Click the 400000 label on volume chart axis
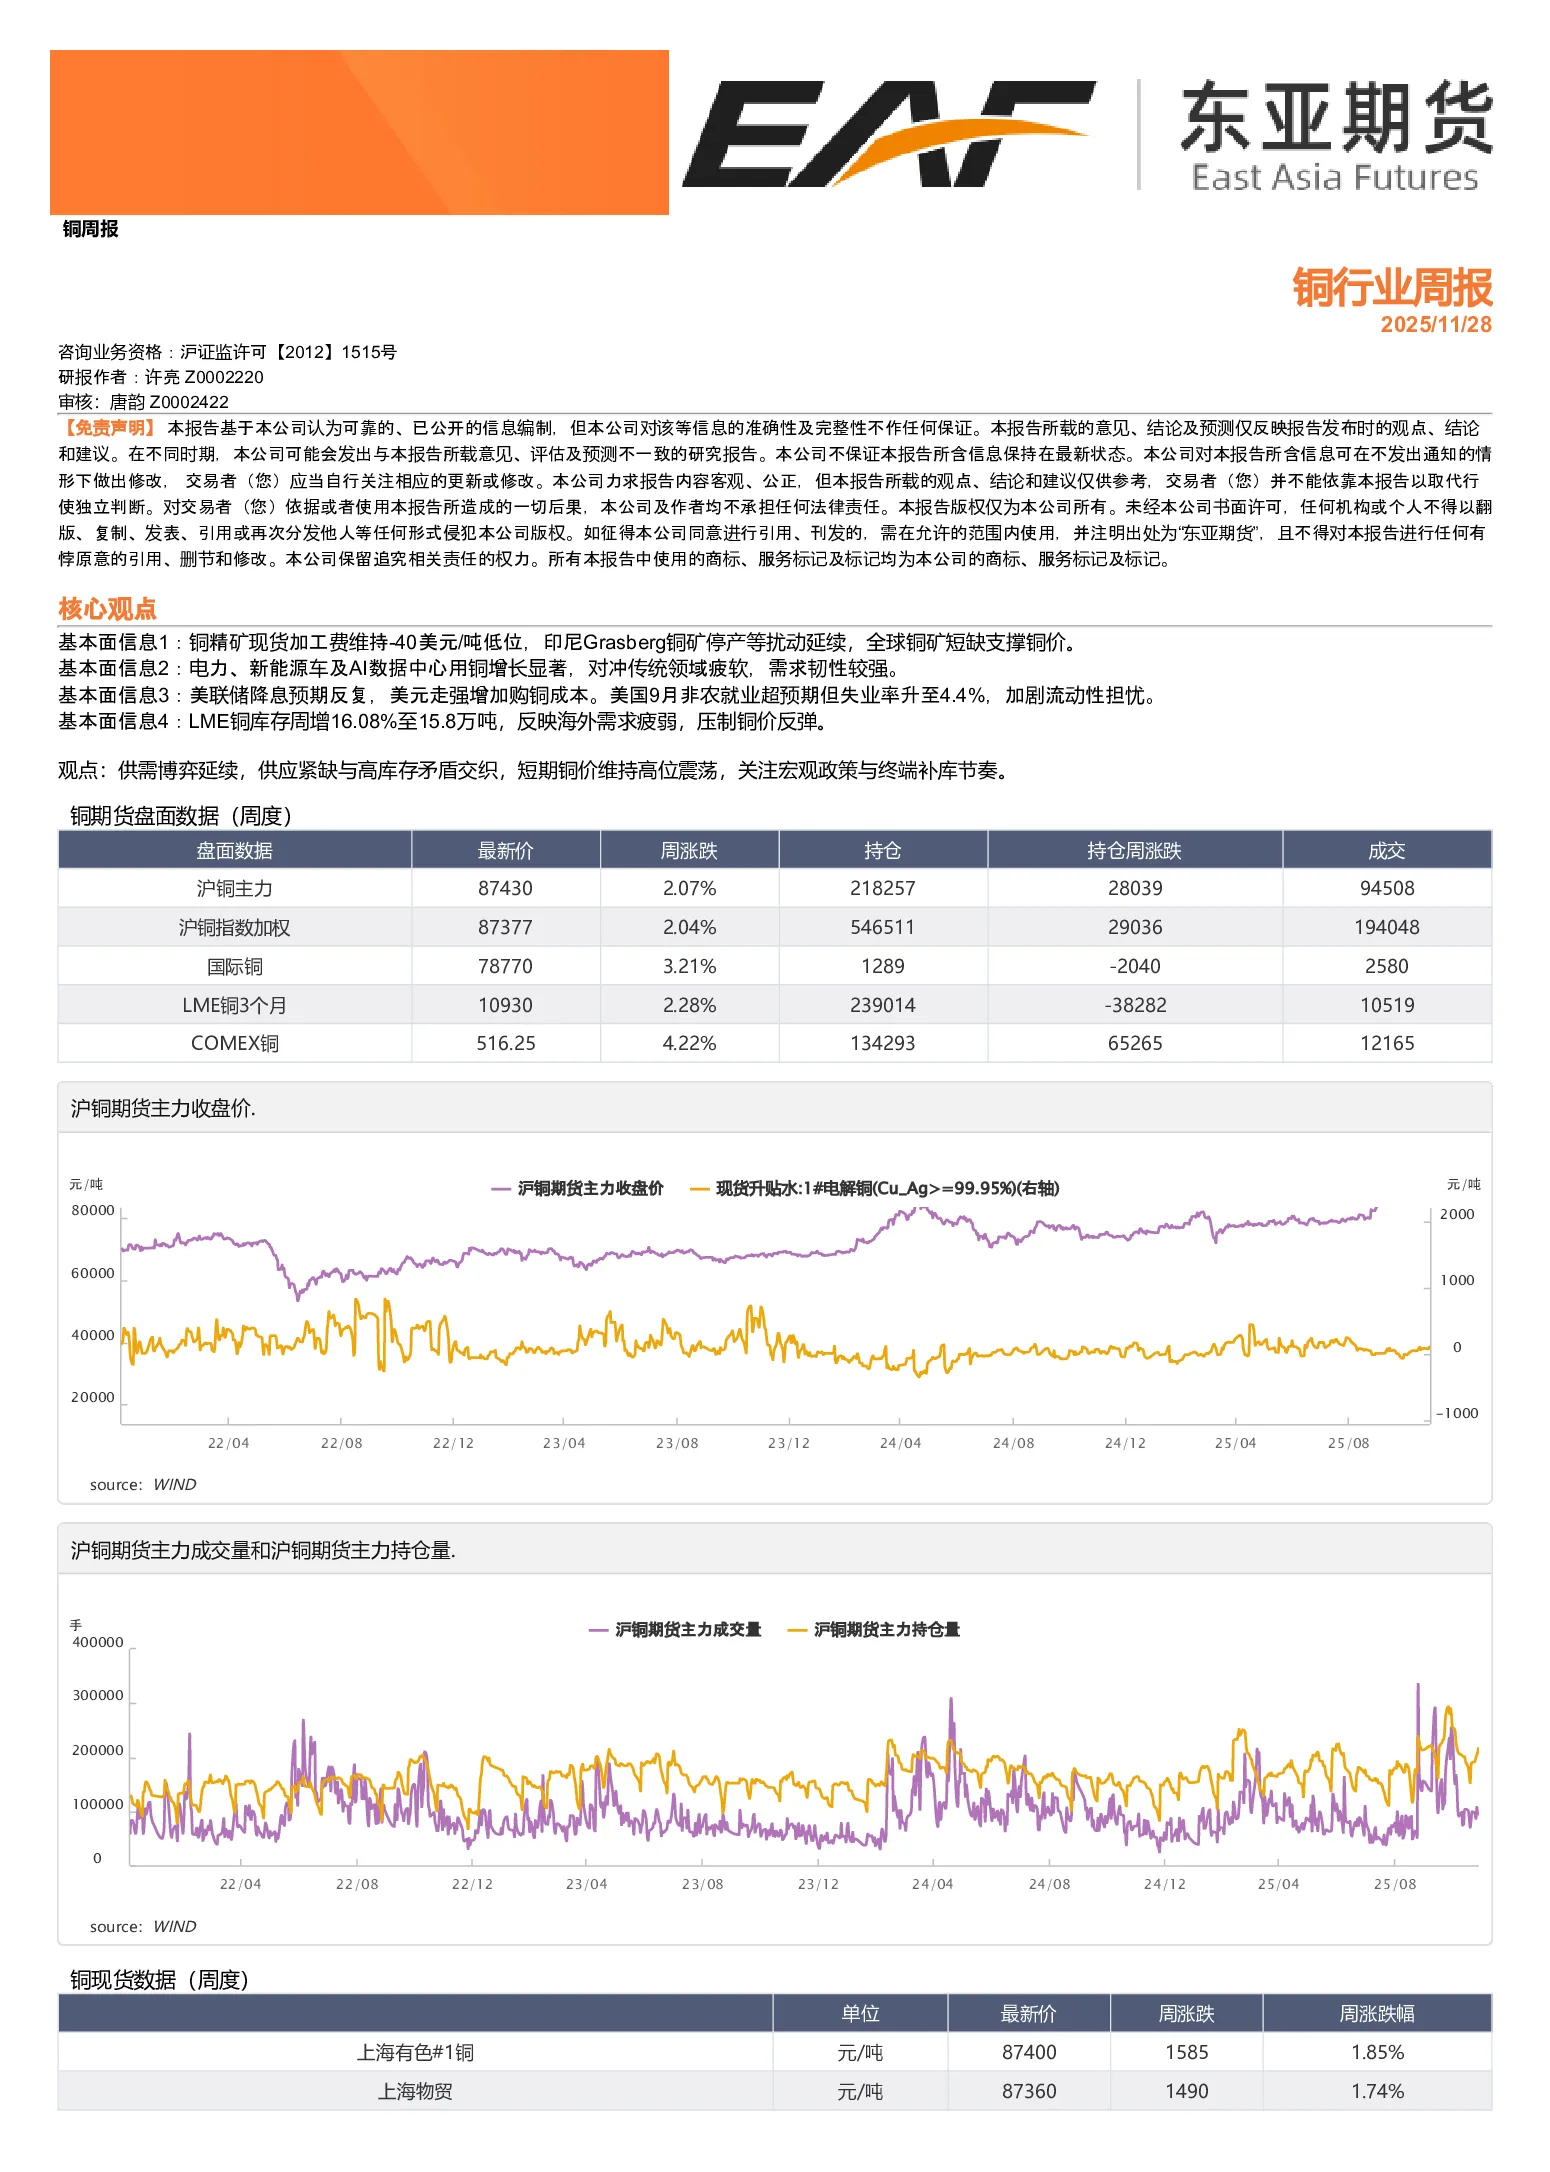1550x2172 pixels. pos(98,1643)
